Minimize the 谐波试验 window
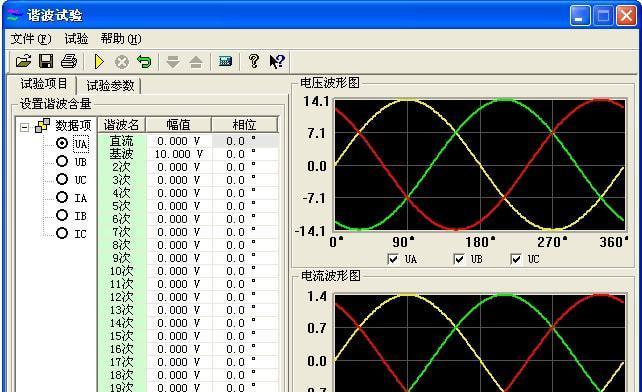This screenshot has height=392, width=642. coord(580,16)
